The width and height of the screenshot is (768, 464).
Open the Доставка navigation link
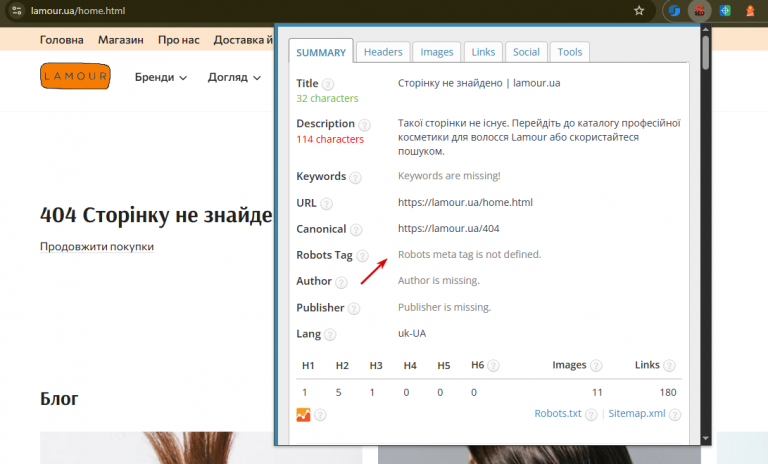pos(243,40)
